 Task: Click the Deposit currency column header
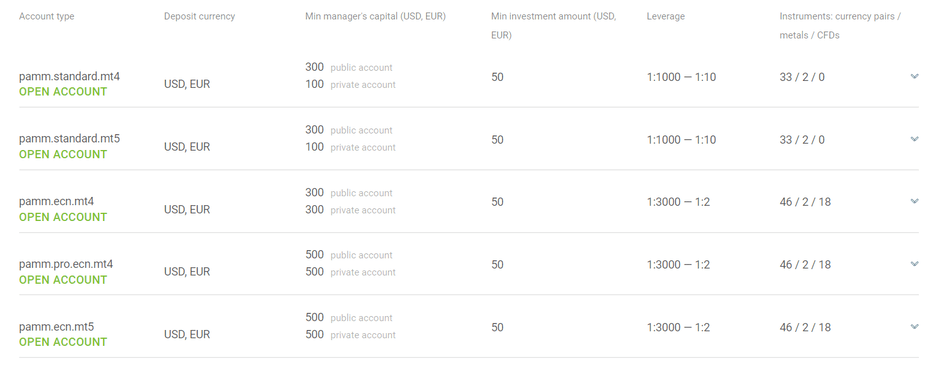coord(199,16)
